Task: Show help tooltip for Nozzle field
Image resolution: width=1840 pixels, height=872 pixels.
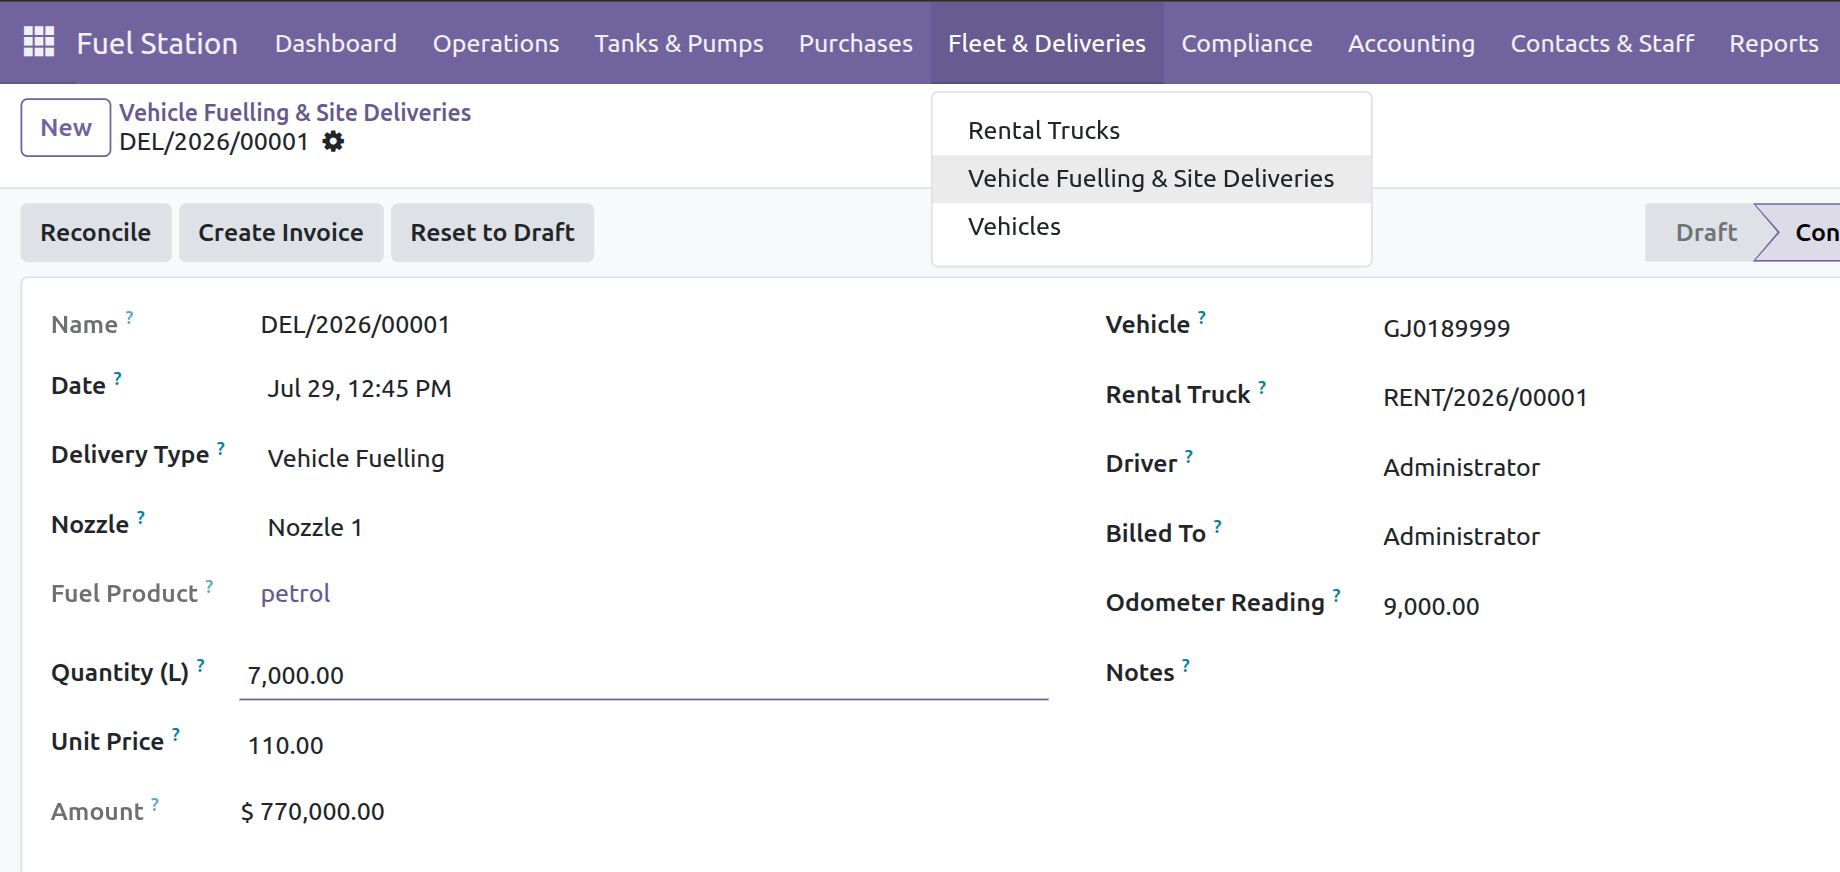Action: pyautogui.click(x=141, y=517)
